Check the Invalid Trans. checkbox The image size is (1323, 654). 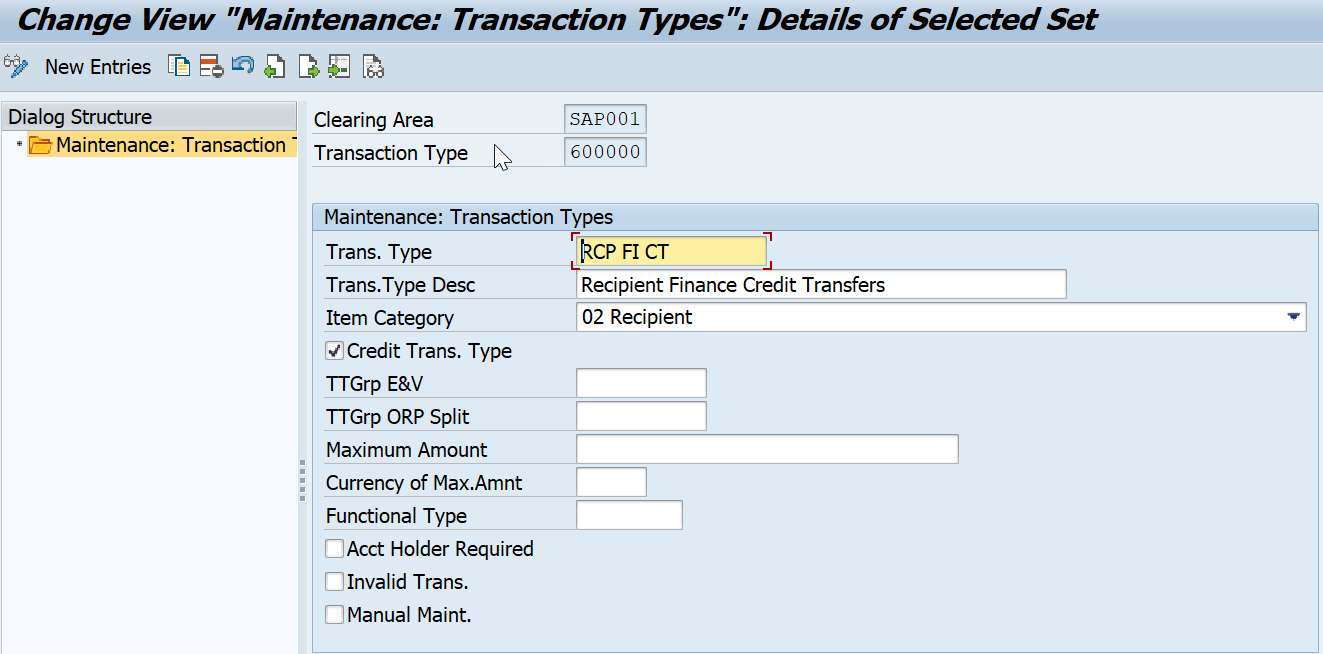334,581
